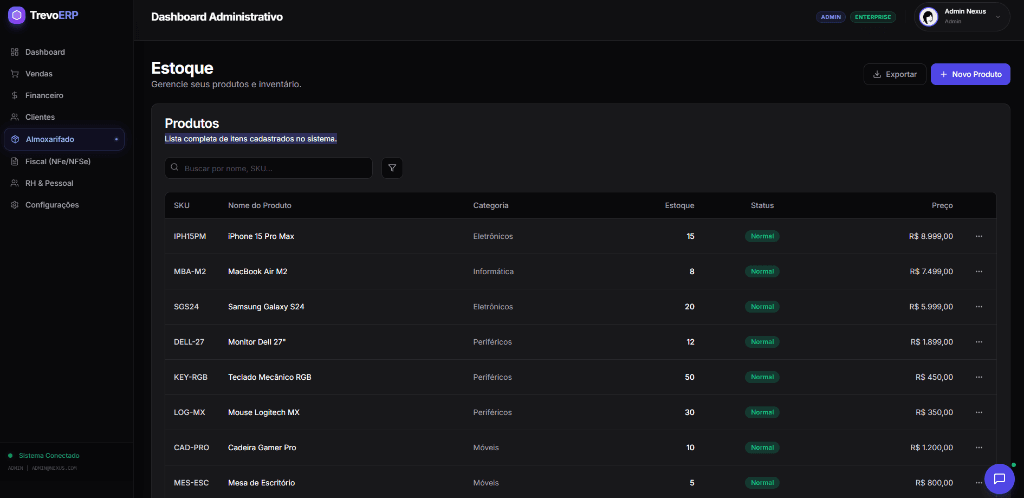Click the Exportar button
Image resolution: width=1024 pixels, height=498 pixels.
click(894, 74)
